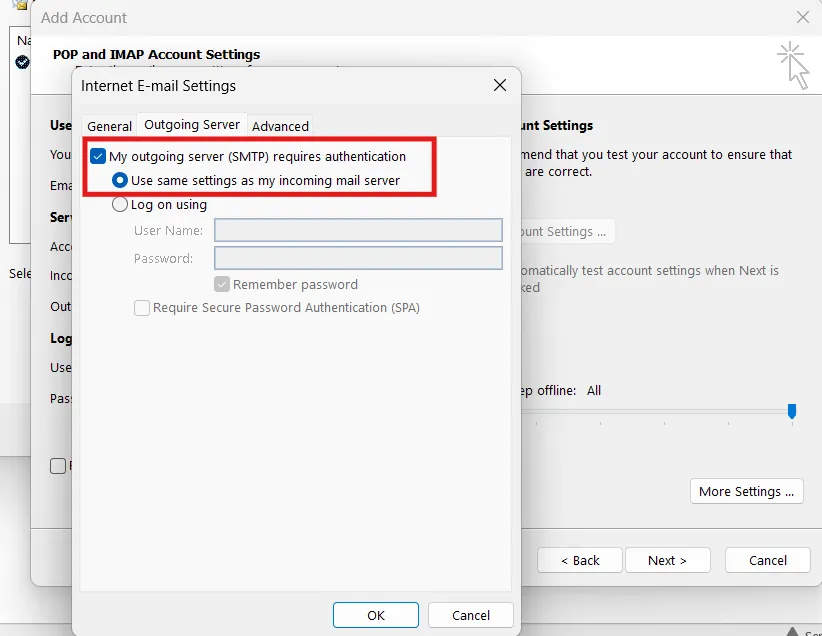Click inside the Password input field
Image resolution: width=822 pixels, height=636 pixels.
358,258
